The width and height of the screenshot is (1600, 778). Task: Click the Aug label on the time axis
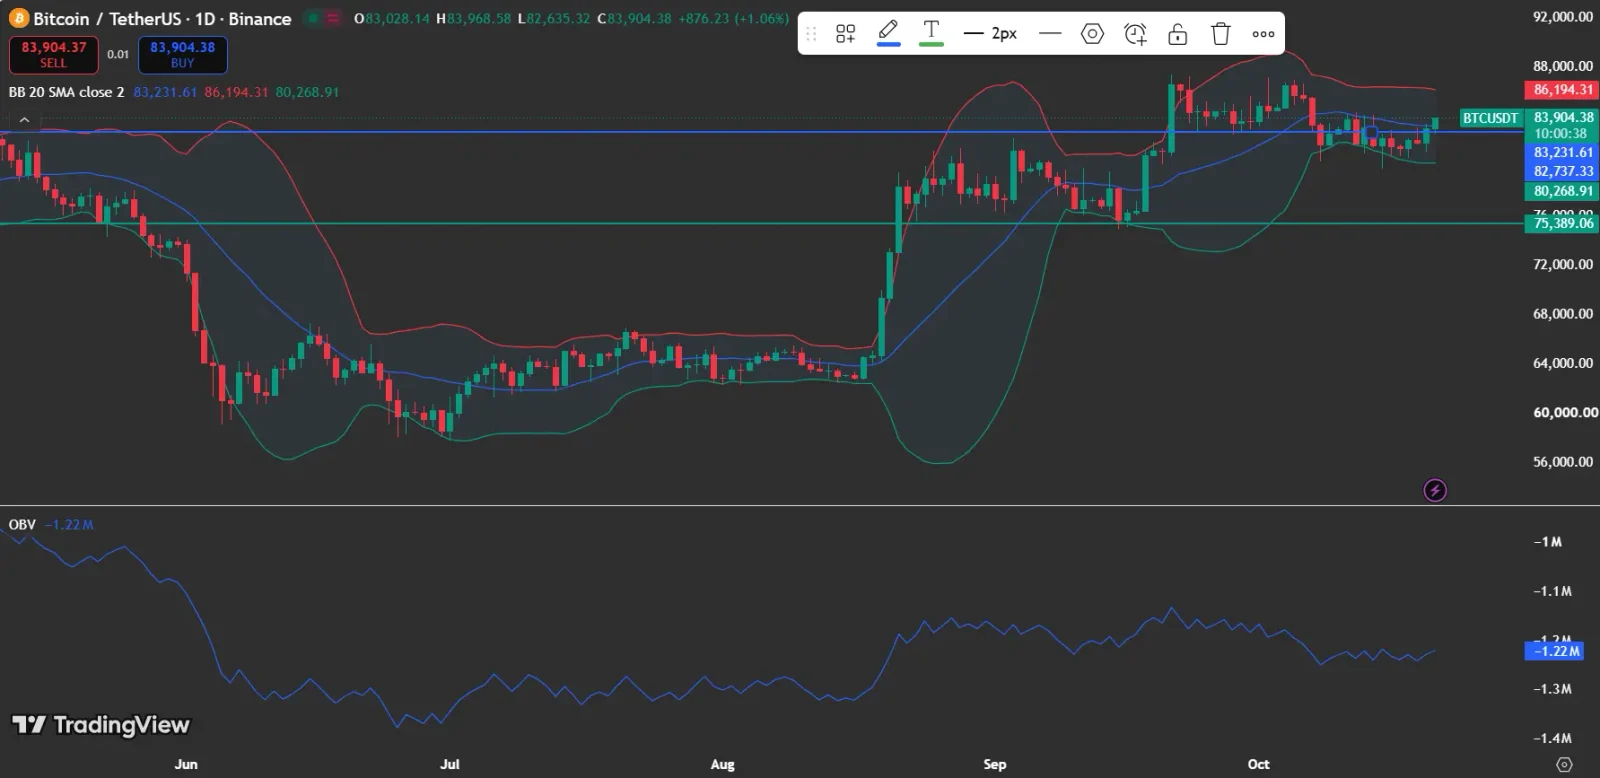(x=722, y=764)
